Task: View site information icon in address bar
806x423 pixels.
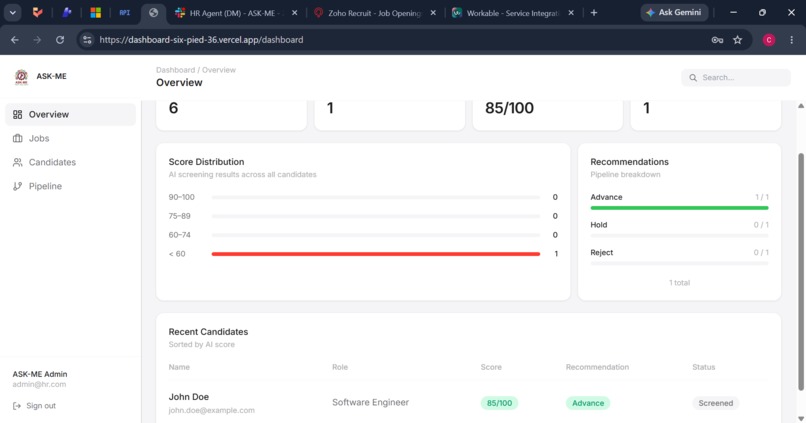Action: tap(87, 40)
